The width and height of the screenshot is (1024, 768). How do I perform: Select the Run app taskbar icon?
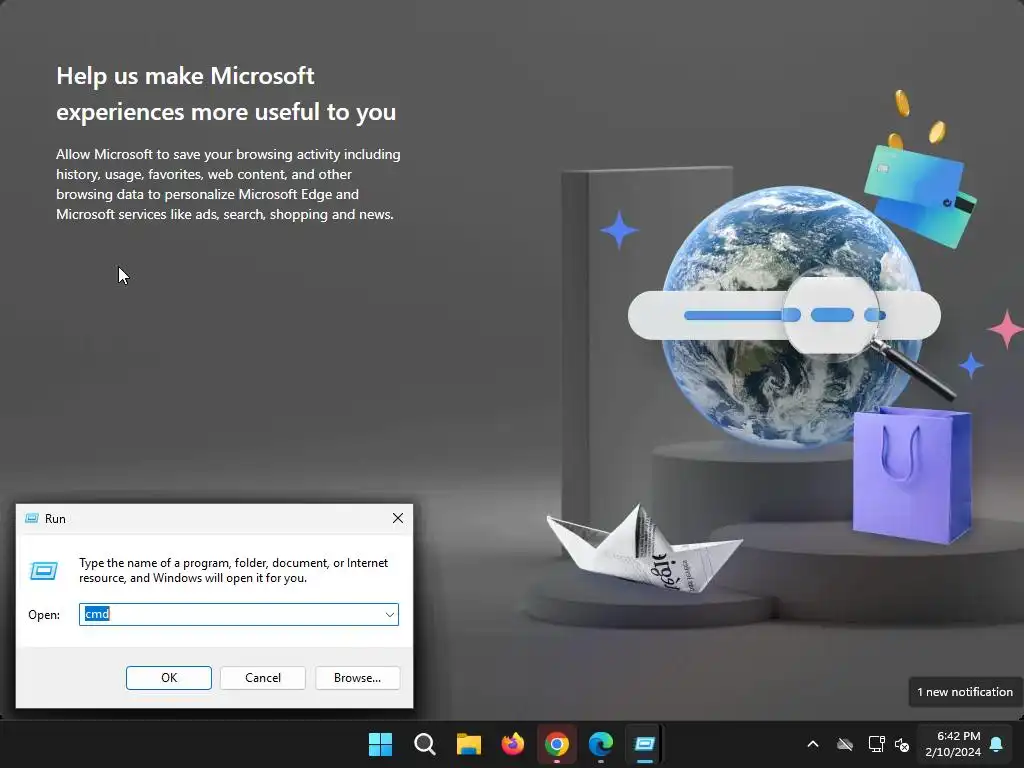[x=645, y=744]
